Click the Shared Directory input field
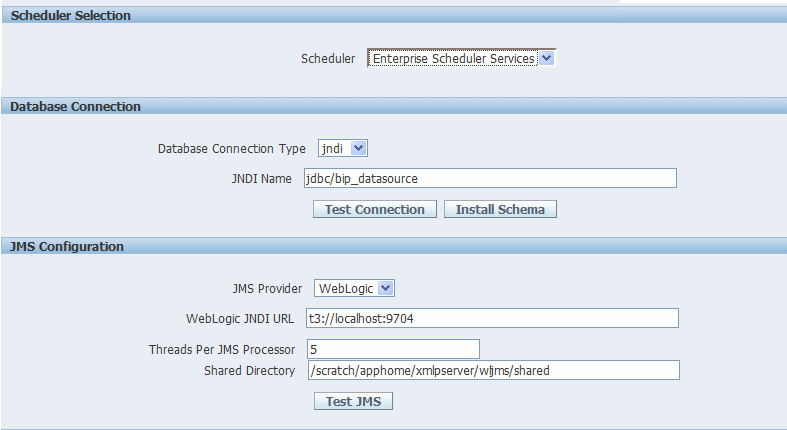This screenshot has width=787, height=430. pos(493,370)
